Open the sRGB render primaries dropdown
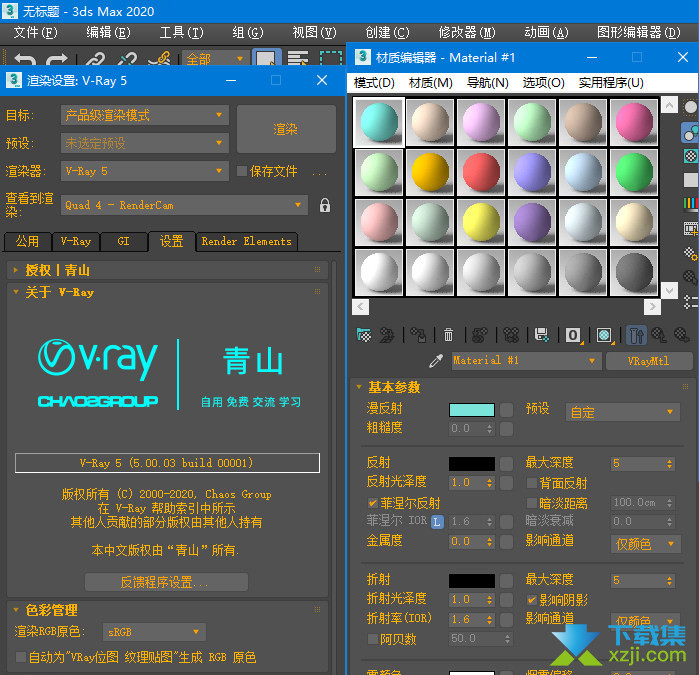Image resolution: width=699 pixels, height=675 pixels. [x=154, y=632]
